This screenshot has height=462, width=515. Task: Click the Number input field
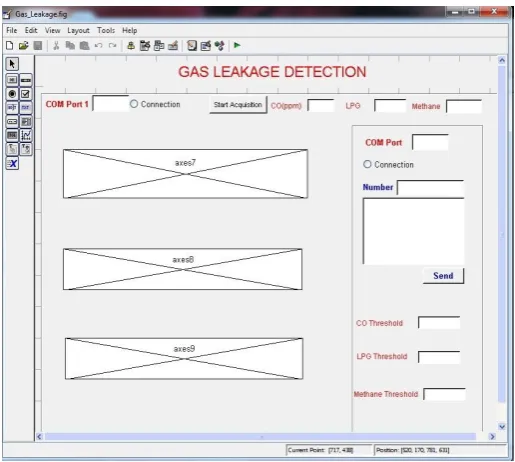(x=431, y=188)
